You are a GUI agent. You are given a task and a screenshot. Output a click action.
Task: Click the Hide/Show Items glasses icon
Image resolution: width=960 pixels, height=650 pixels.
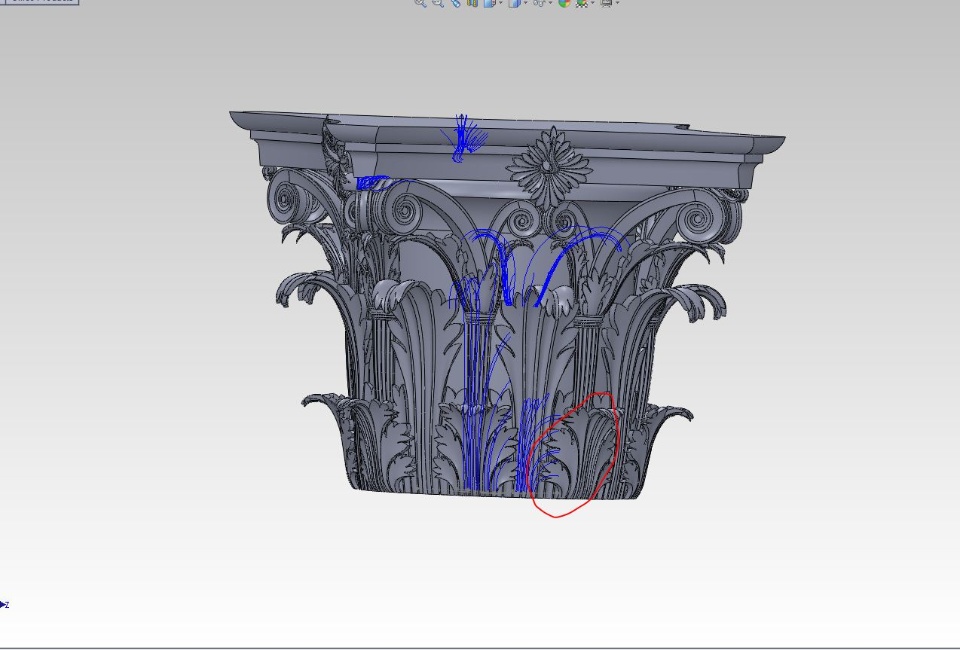[539, 3]
